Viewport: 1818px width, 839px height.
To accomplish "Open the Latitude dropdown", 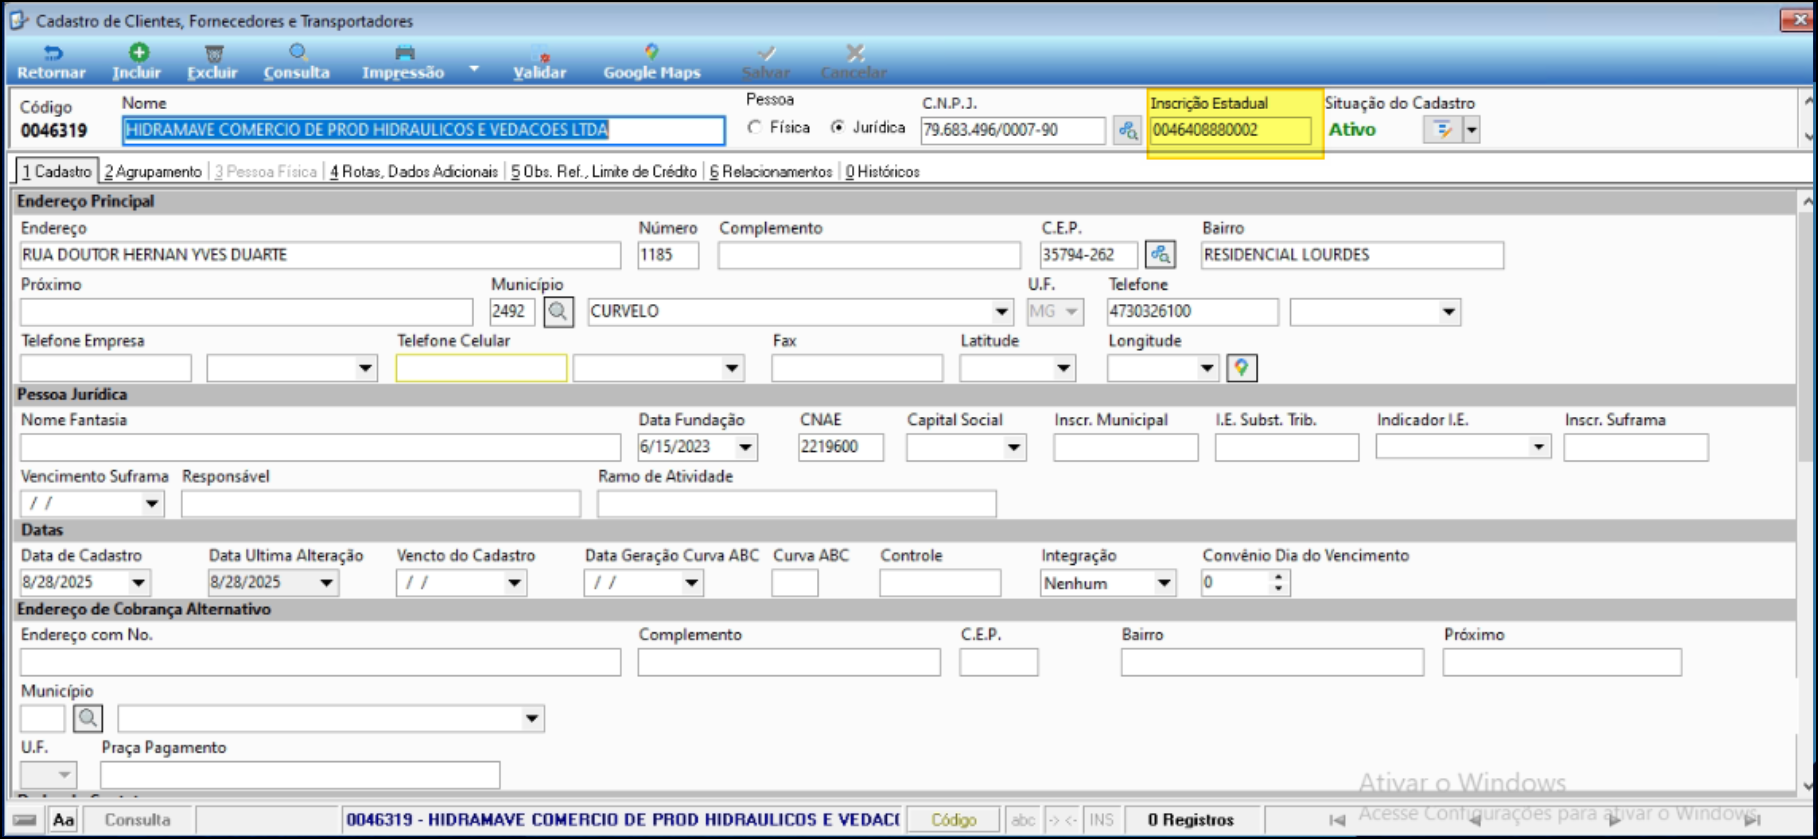I will [1063, 368].
